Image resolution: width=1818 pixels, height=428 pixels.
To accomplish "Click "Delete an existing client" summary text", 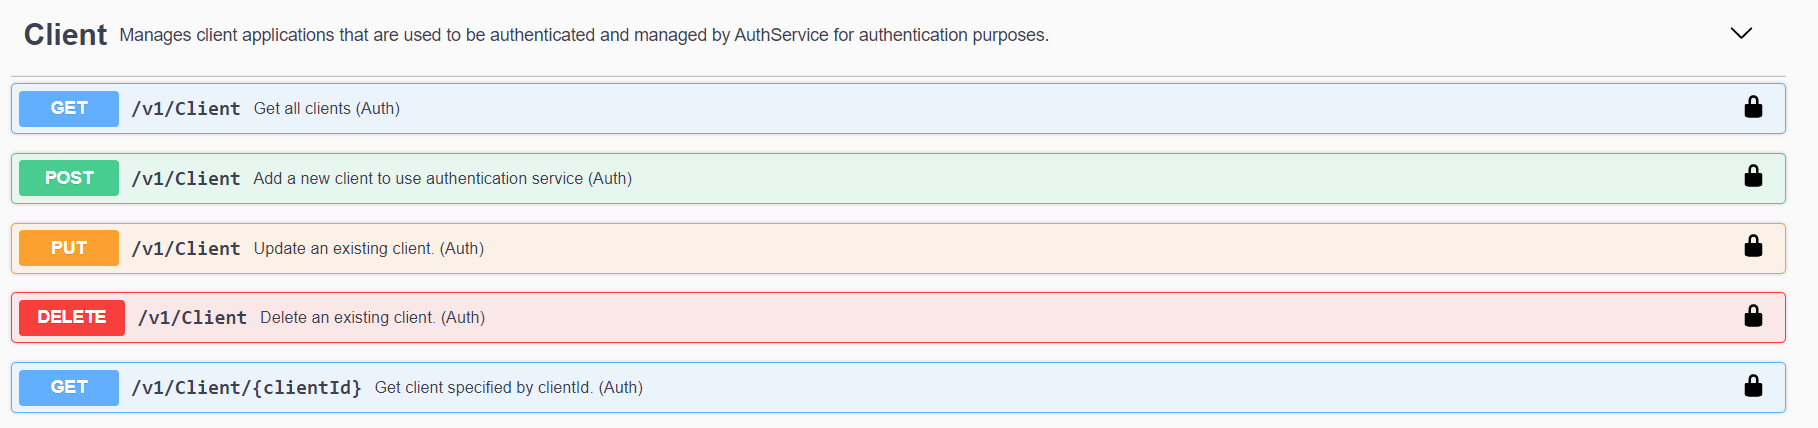I will tap(372, 318).
